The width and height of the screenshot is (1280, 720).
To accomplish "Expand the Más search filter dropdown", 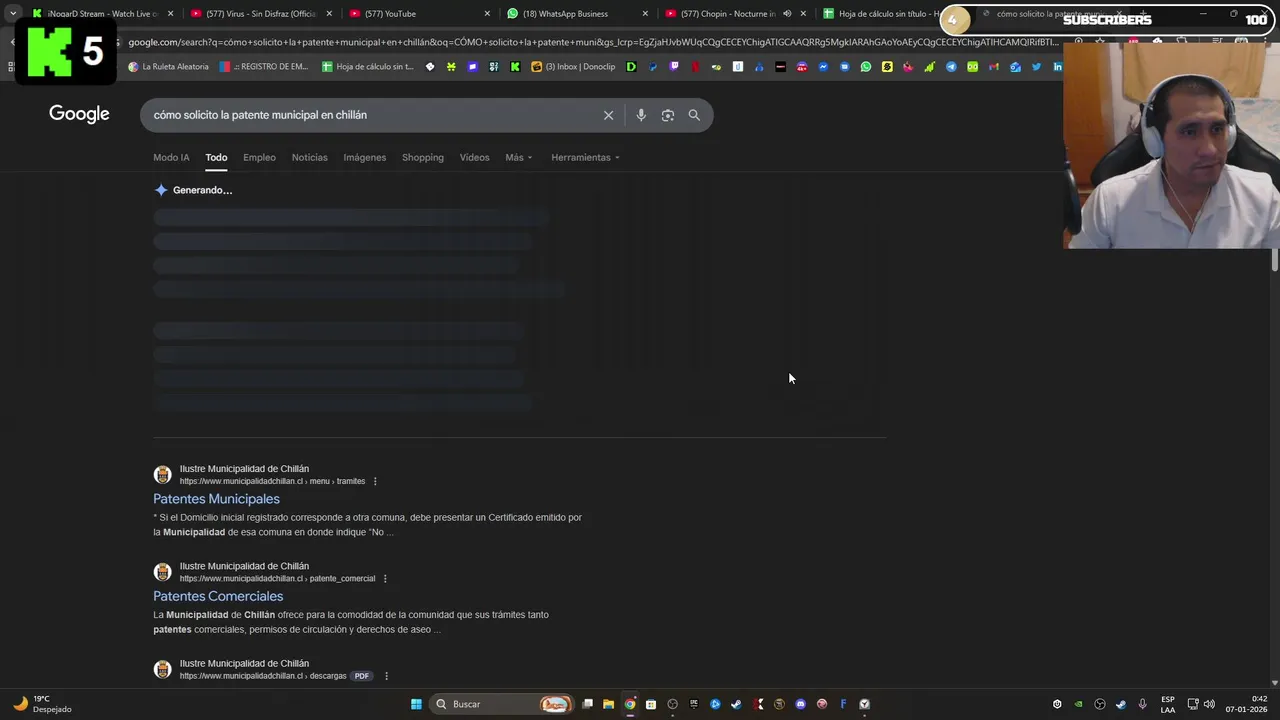I will click(518, 157).
